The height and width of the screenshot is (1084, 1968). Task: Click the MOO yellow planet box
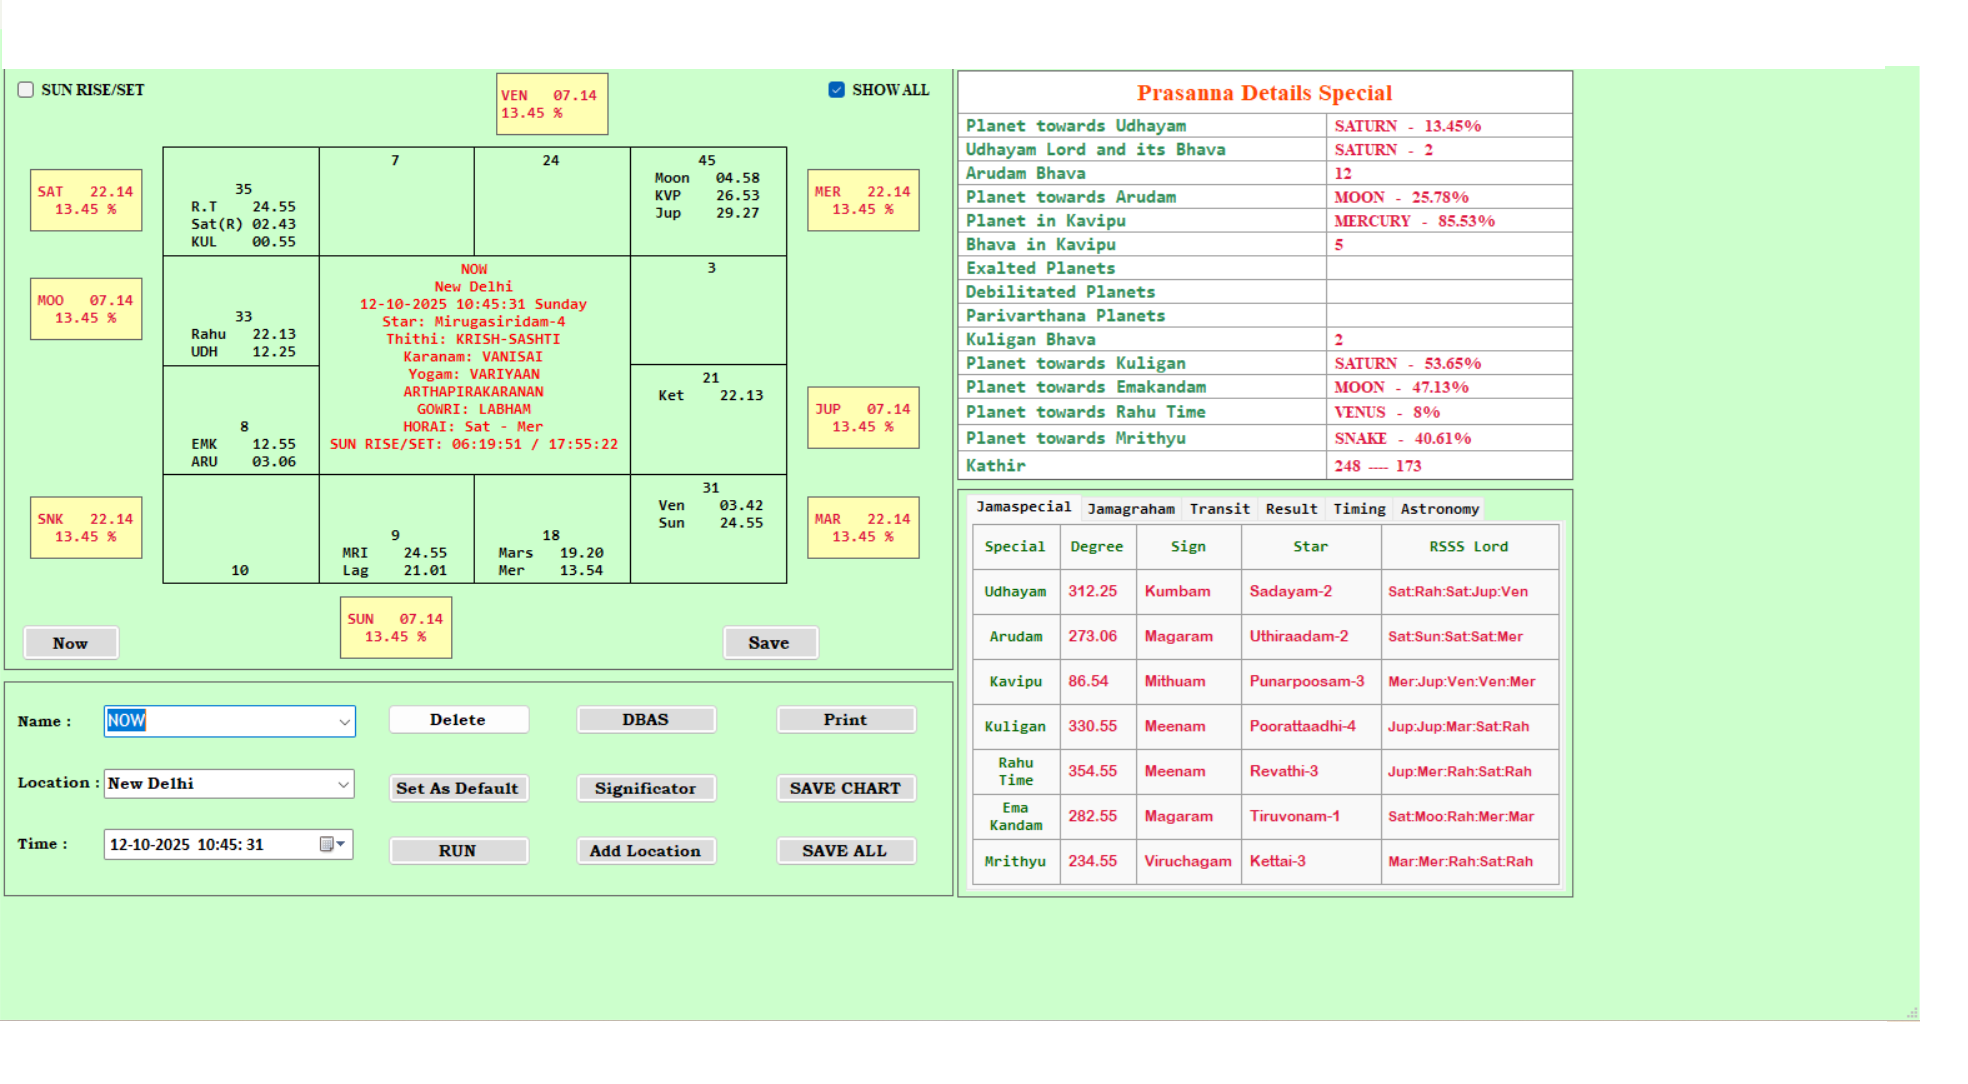click(86, 309)
